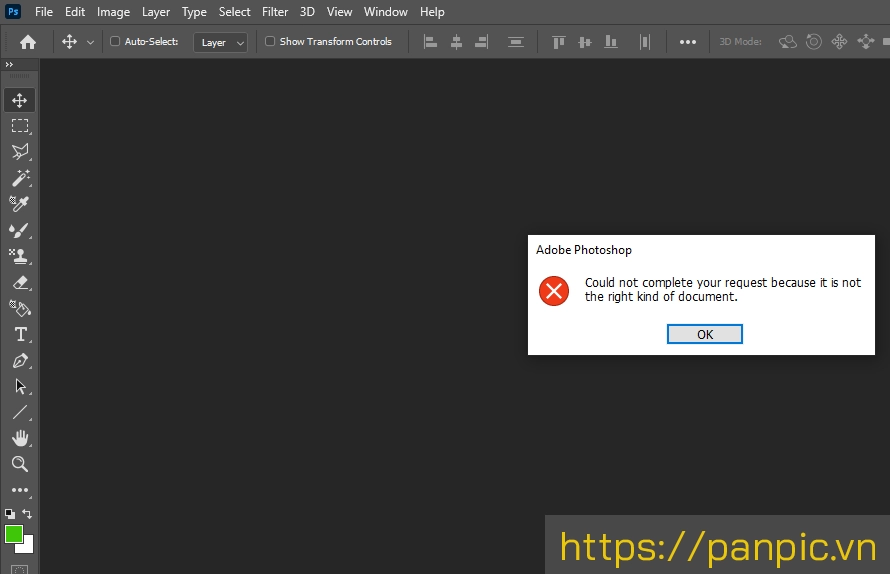Go to the Home screen
Viewport: 890px width, 574px height.
pyautogui.click(x=28, y=42)
